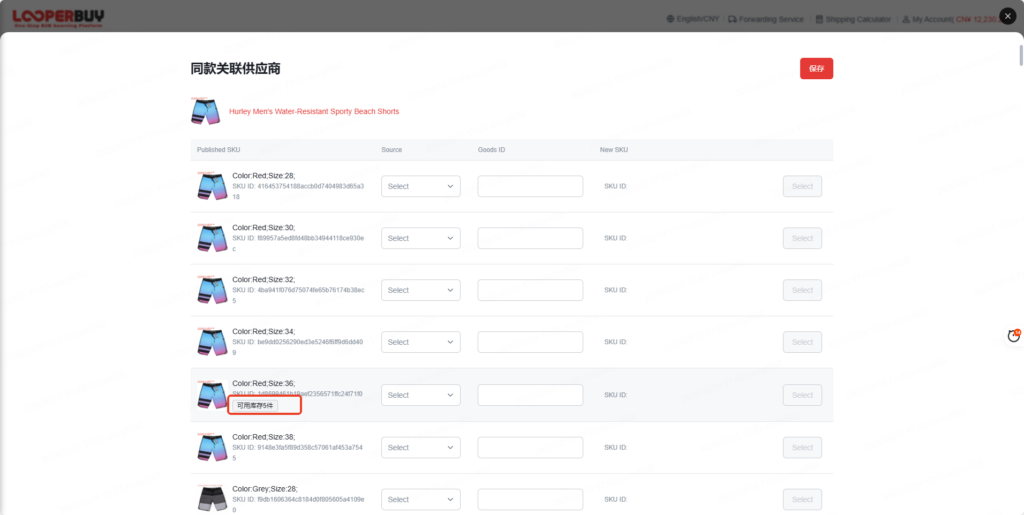Open Source dropdown for Red Size 28

tap(420, 186)
